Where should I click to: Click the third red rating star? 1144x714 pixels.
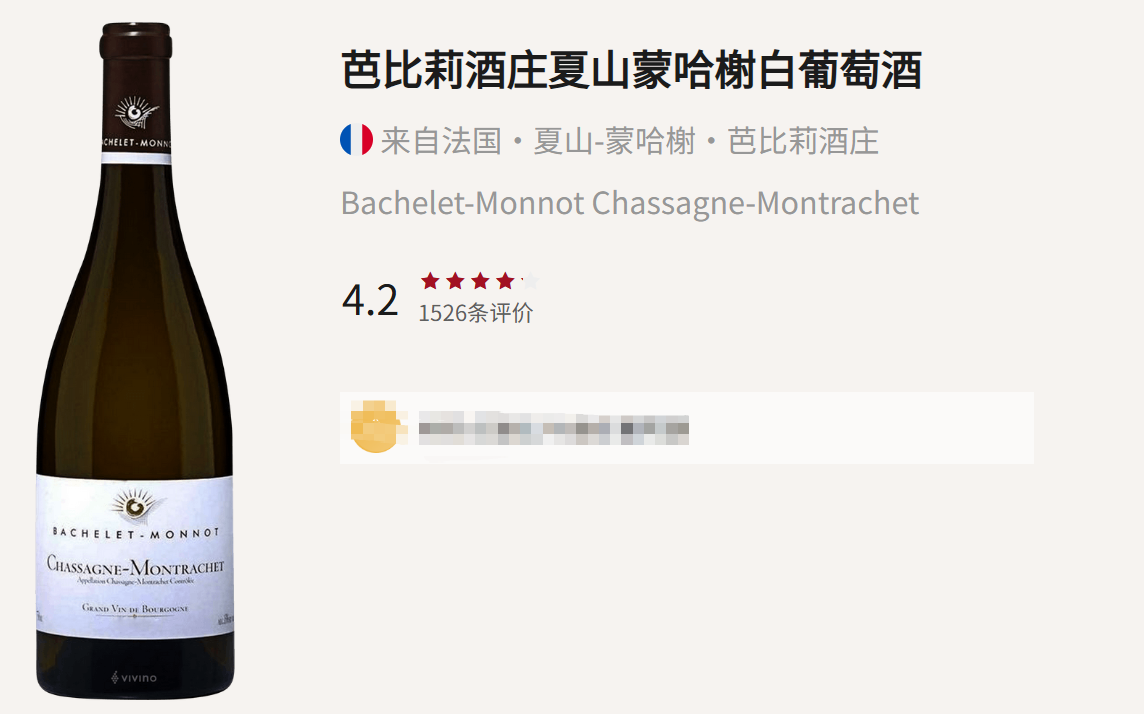pos(480,280)
